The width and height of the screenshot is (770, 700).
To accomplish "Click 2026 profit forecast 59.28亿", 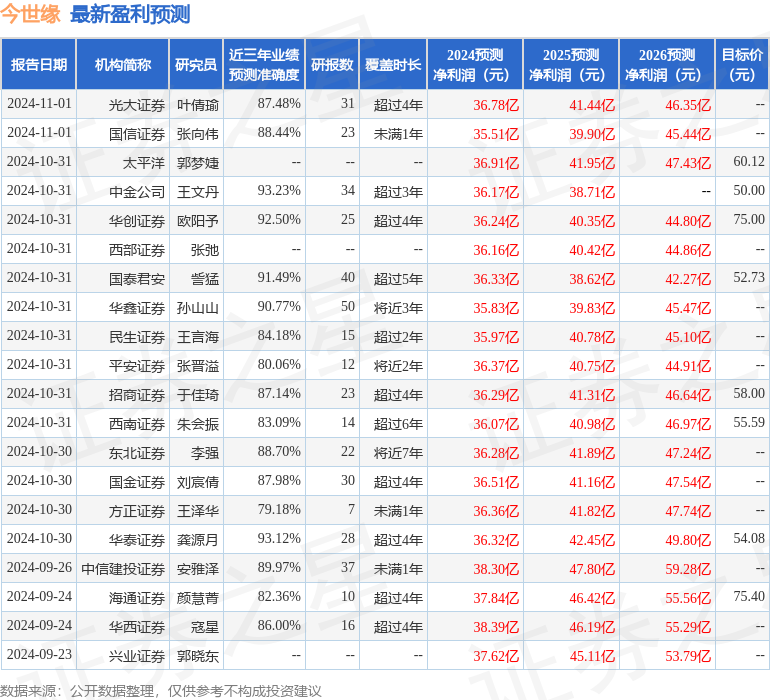I will click(x=688, y=569).
